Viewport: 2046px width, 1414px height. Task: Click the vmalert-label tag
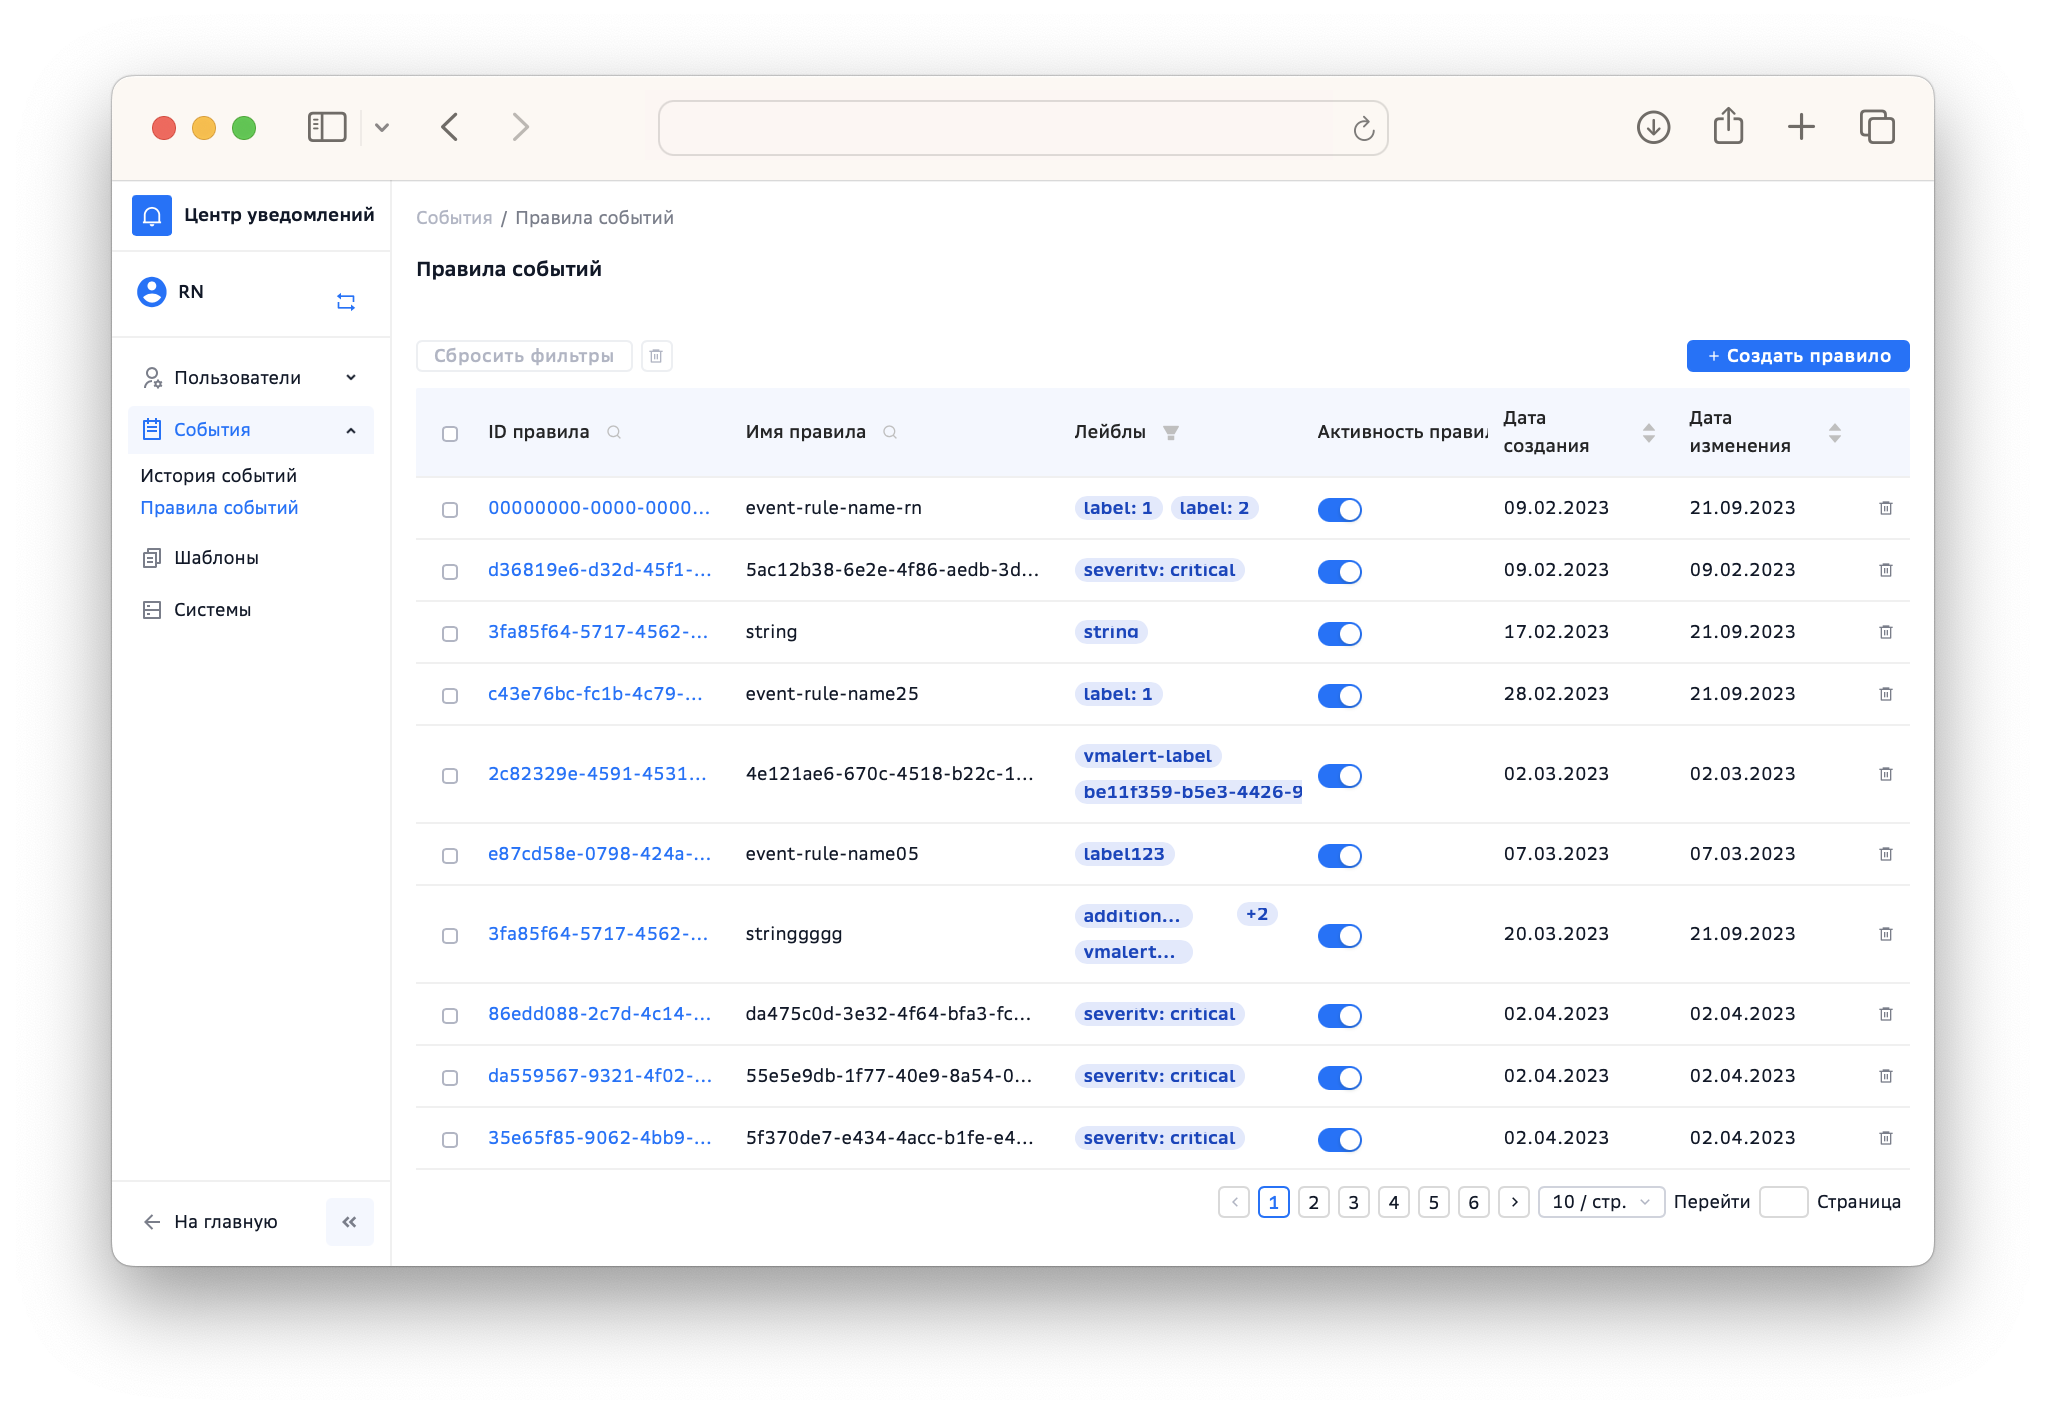pos(1147,756)
